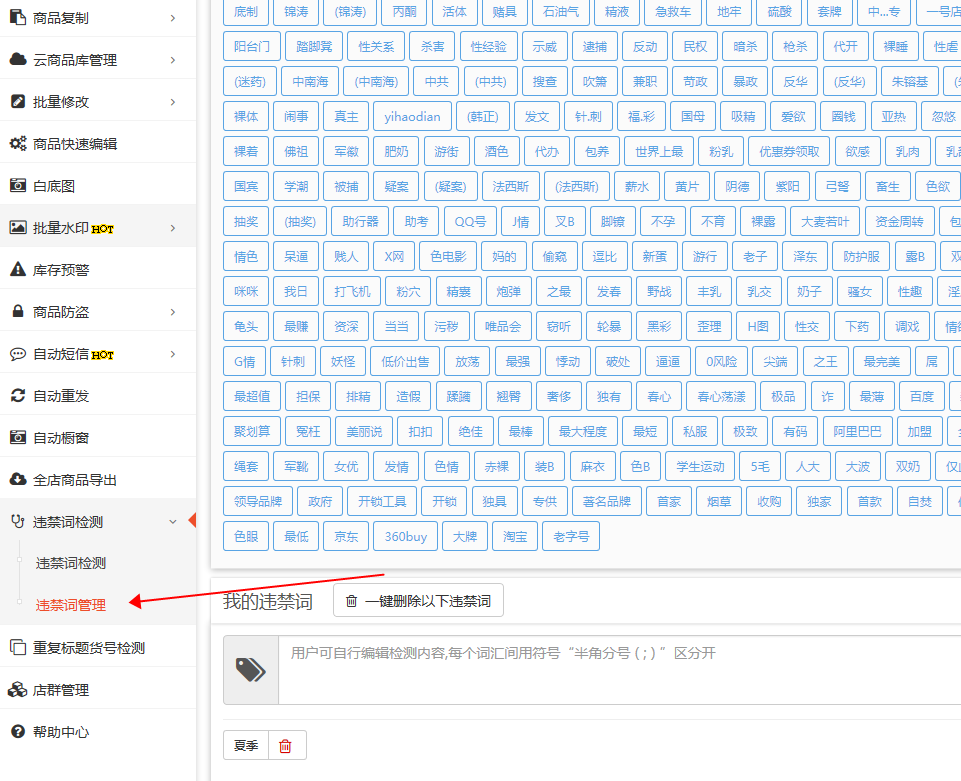Select the 著名品牌 word tag
This screenshot has width=961, height=781.
pos(607,501)
